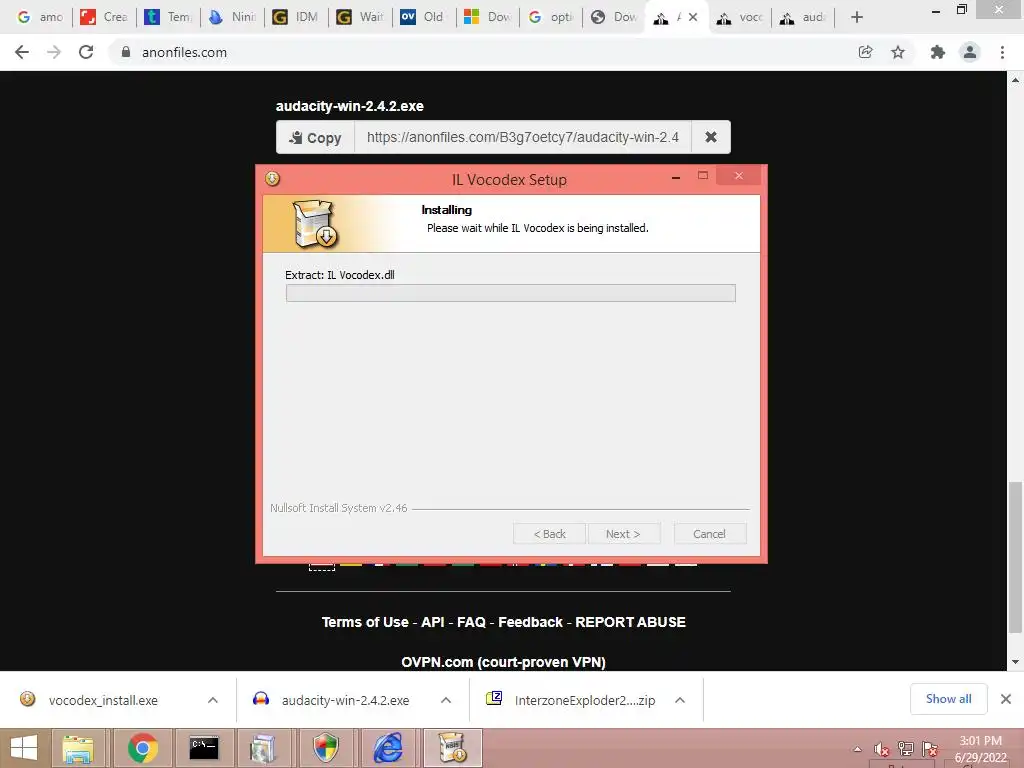1024x768 pixels.
Task: Click the Back button in the installer
Action: pos(549,534)
